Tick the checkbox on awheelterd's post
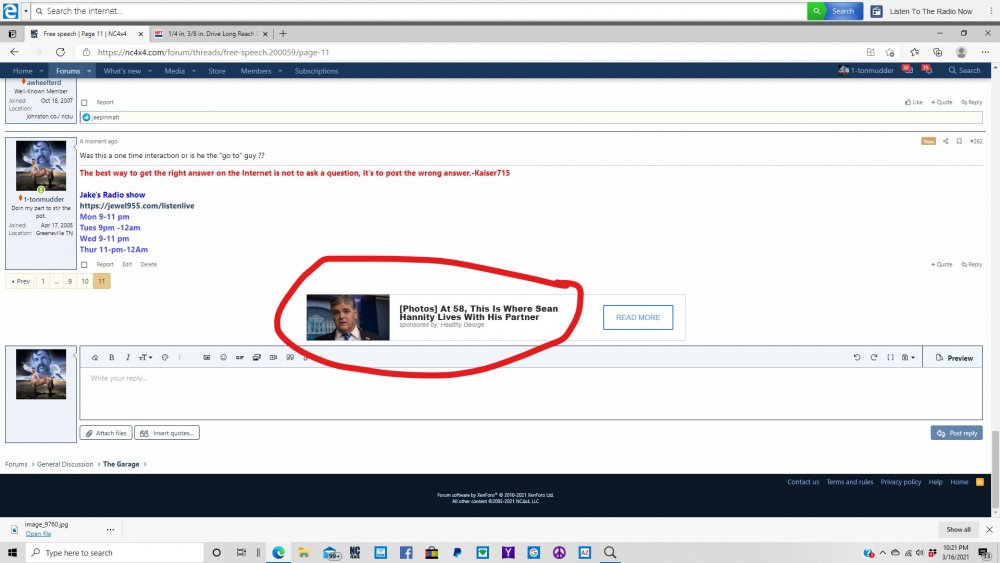This screenshot has width=1000, height=563. (x=84, y=103)
